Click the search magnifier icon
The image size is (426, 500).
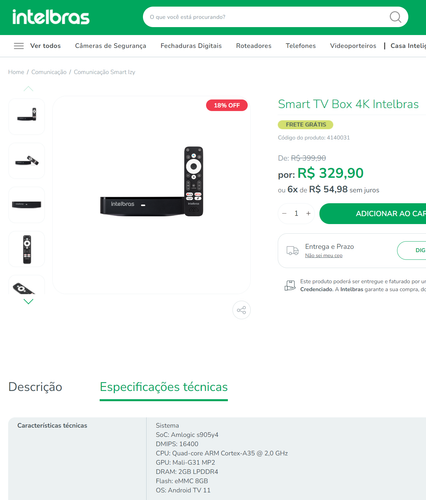[395, 17]
